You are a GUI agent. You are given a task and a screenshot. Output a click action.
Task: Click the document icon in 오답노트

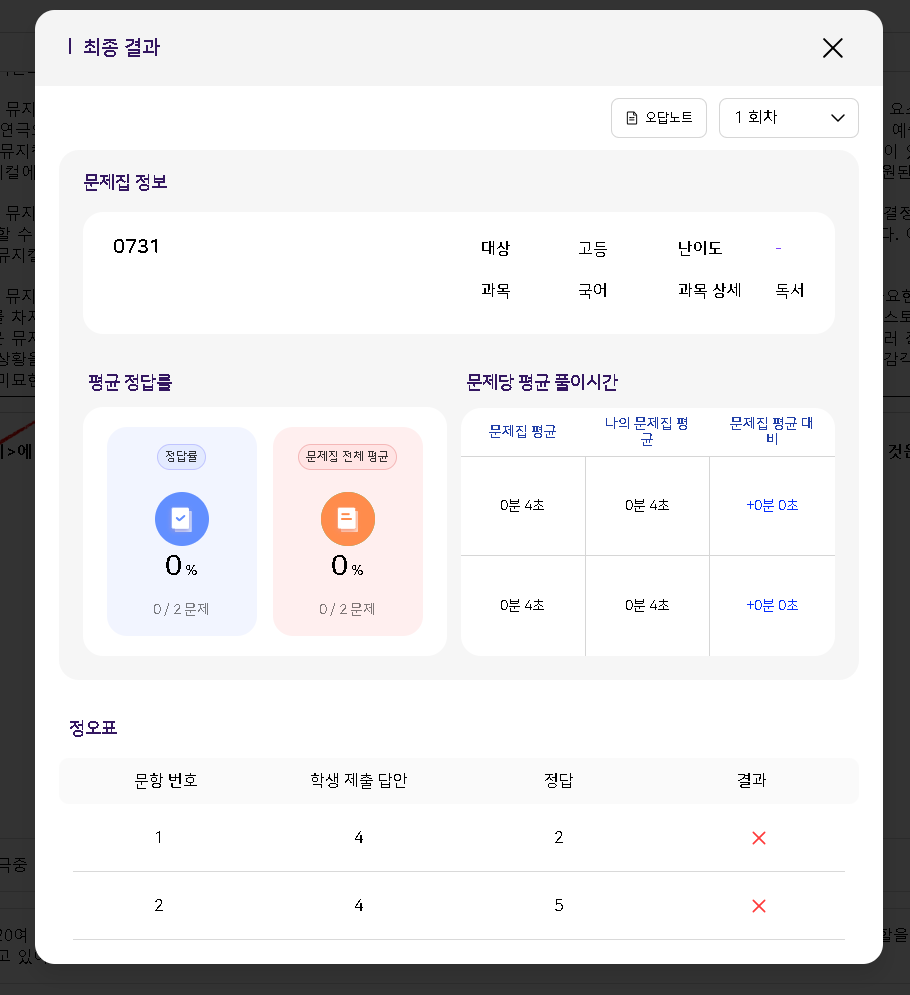631,118
